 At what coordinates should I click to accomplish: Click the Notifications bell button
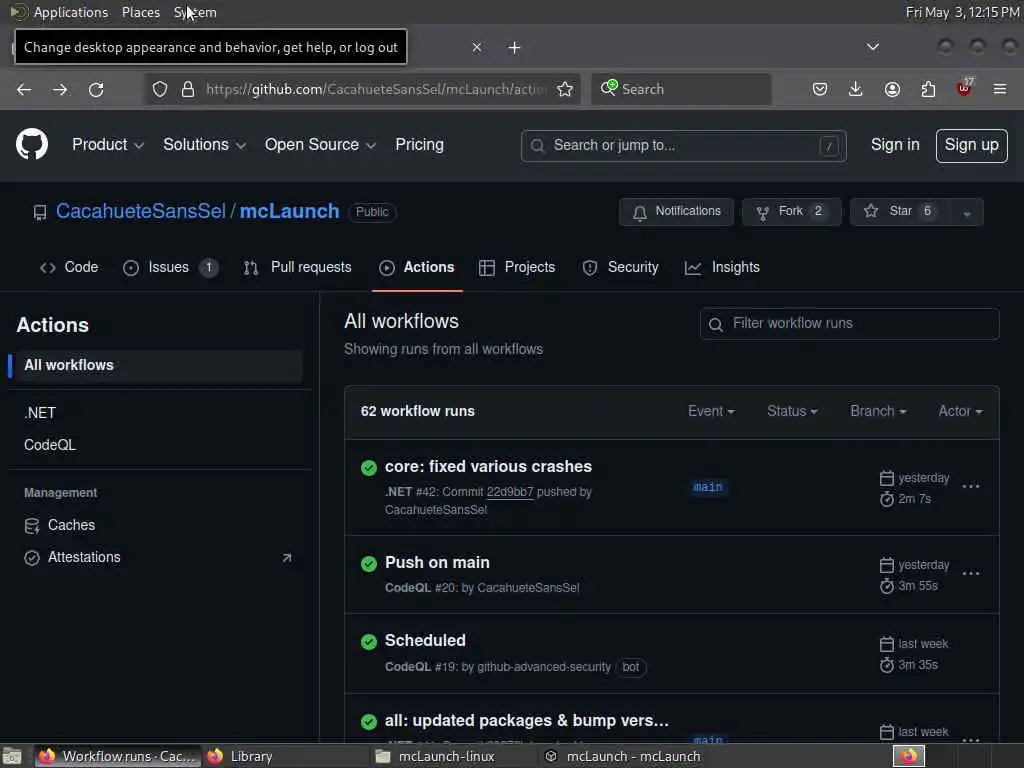pos(677,212)
